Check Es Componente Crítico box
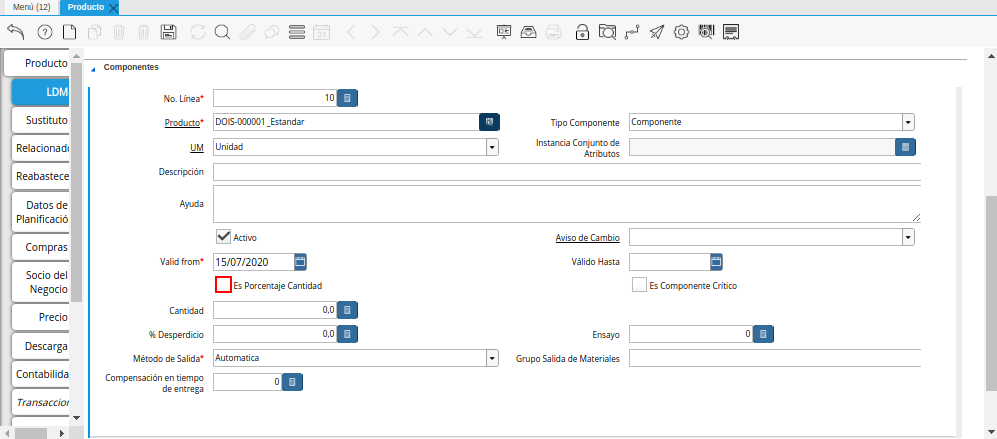The image size is (997, 439). point(640,285)
